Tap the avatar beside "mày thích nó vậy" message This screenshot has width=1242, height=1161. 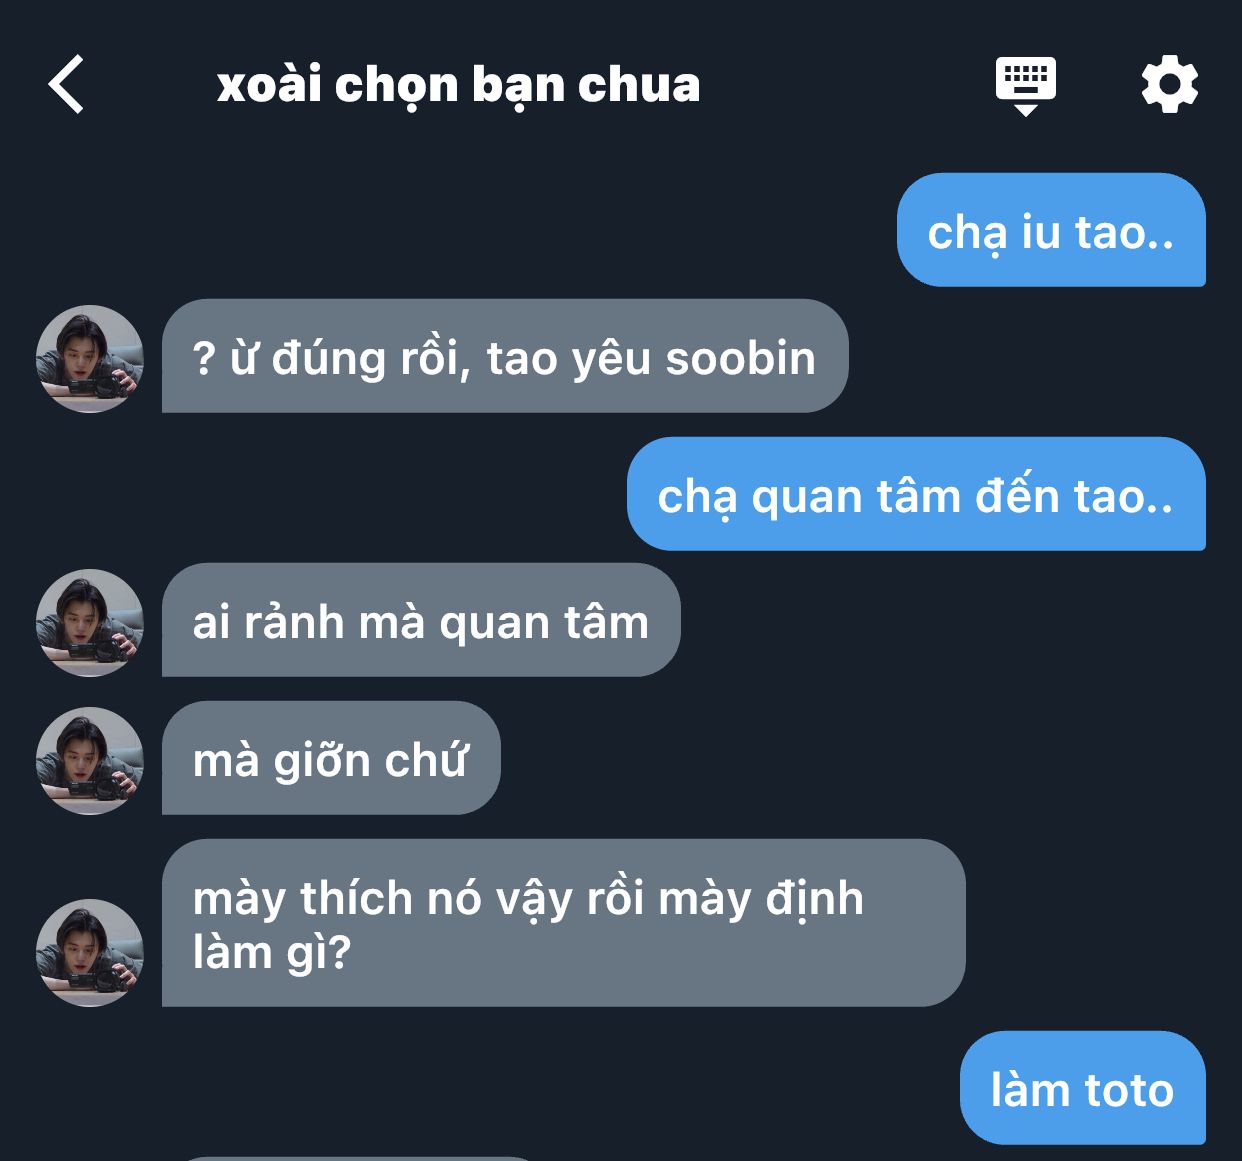click(x=90, y=953)
